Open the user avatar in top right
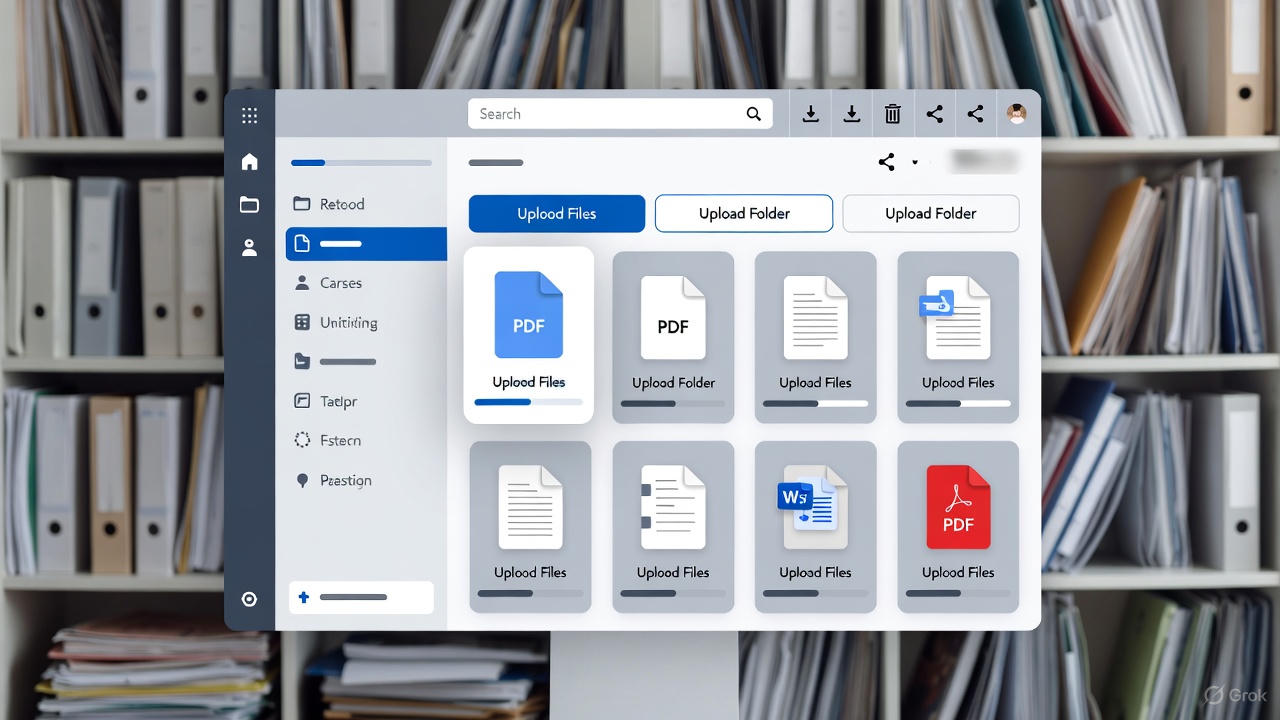Image resolution: width=1280 pixels, height=720 pixels. coord(1017,114)
